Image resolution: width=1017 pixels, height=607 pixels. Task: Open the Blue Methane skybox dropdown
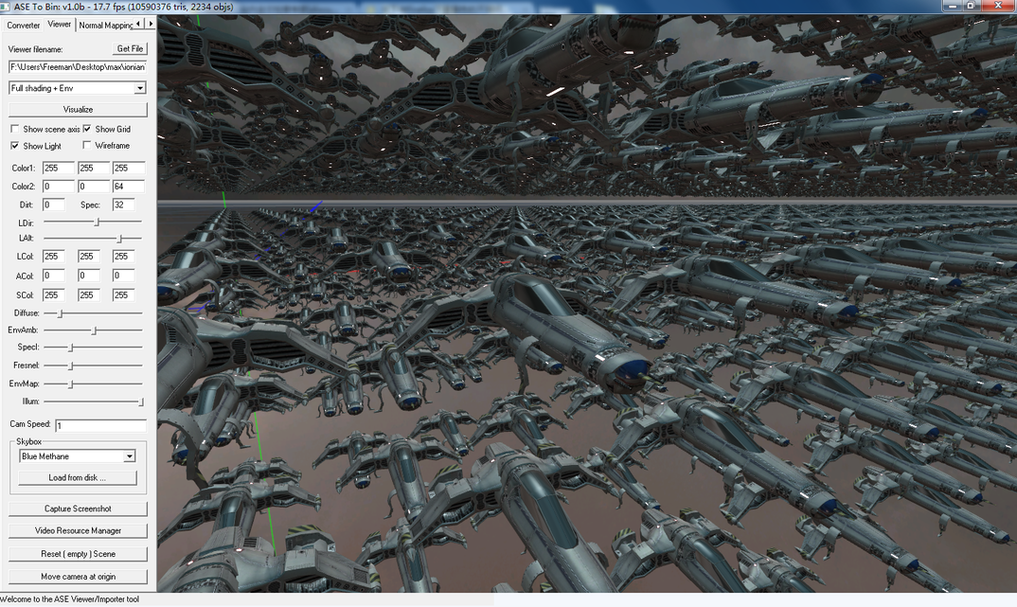click(77, 457)
